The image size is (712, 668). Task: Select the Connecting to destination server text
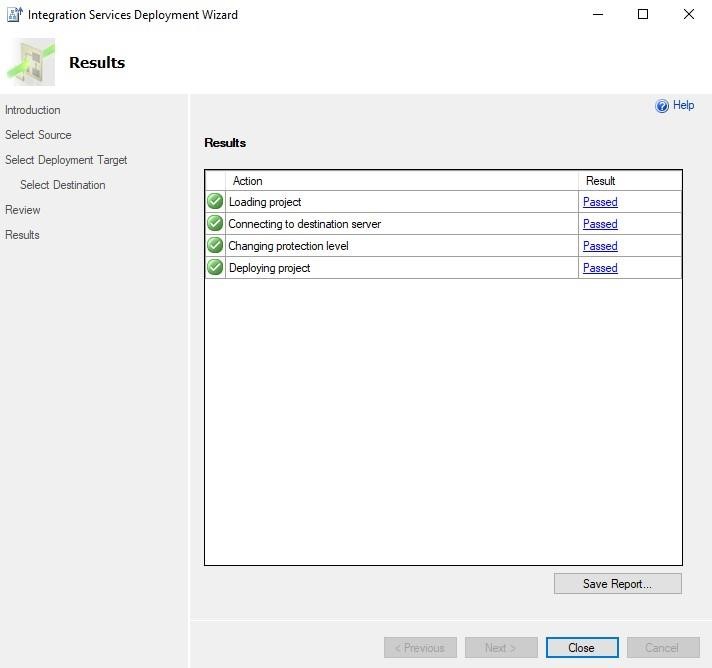click(x=305, y=224)
